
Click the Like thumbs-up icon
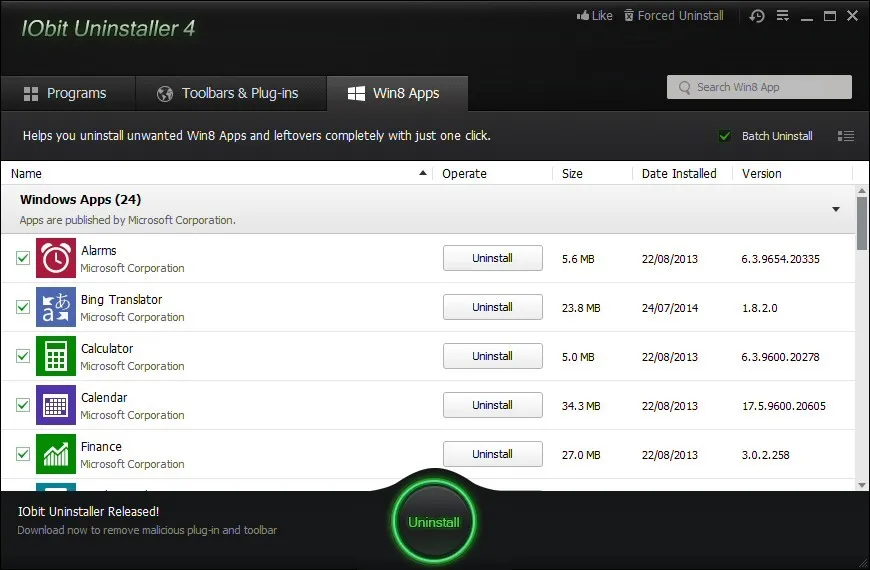pos(584,16)
